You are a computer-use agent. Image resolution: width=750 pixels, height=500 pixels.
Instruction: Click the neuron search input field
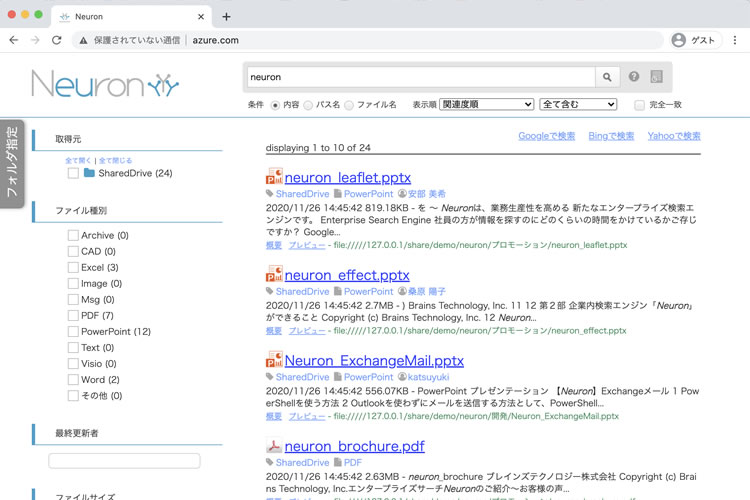coord(421,77)
